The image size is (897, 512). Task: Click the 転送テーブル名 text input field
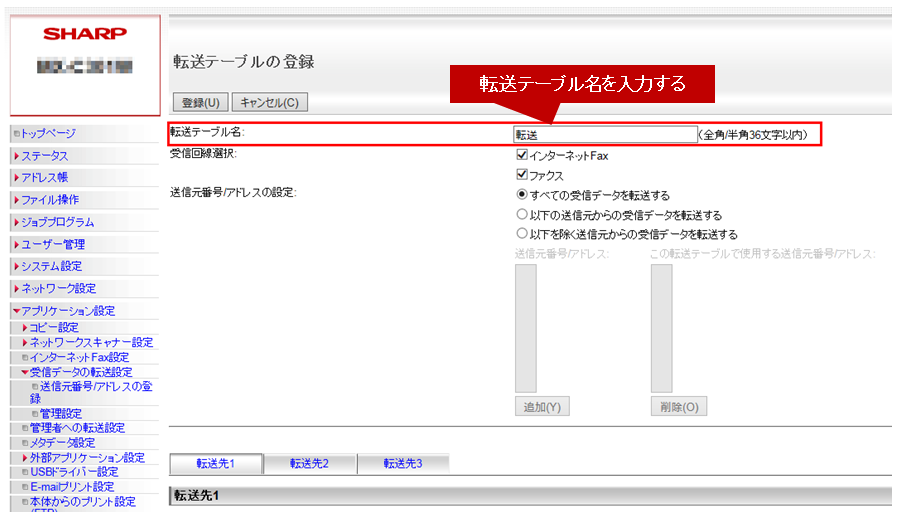pyautogui.click(x=604, y=134)
